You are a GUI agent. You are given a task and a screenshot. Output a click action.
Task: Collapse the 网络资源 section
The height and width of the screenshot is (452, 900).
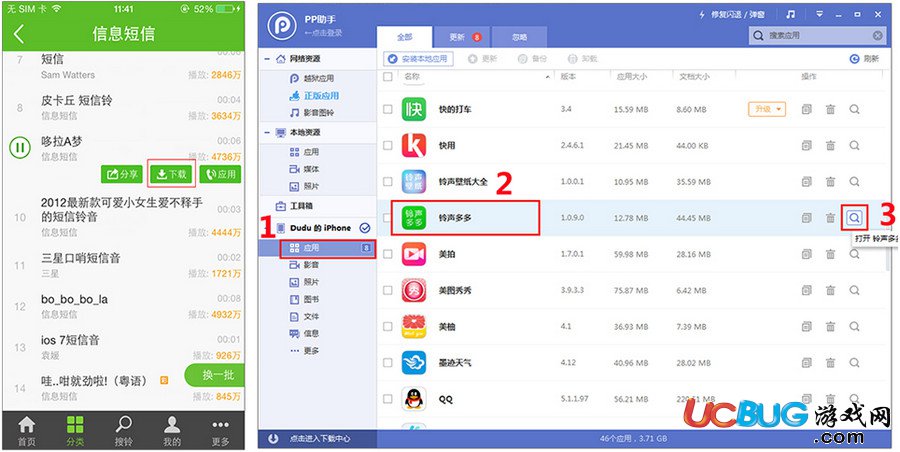point(267,59)
